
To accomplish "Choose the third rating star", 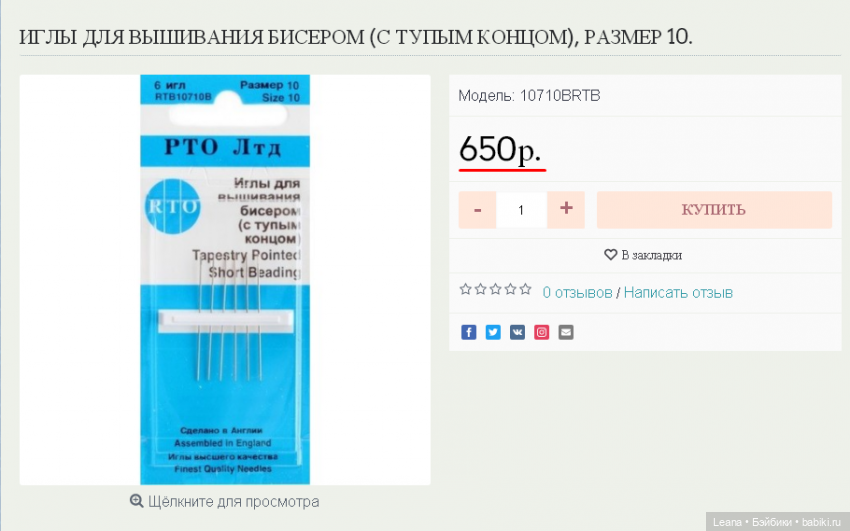I will (x=495, y=289).
